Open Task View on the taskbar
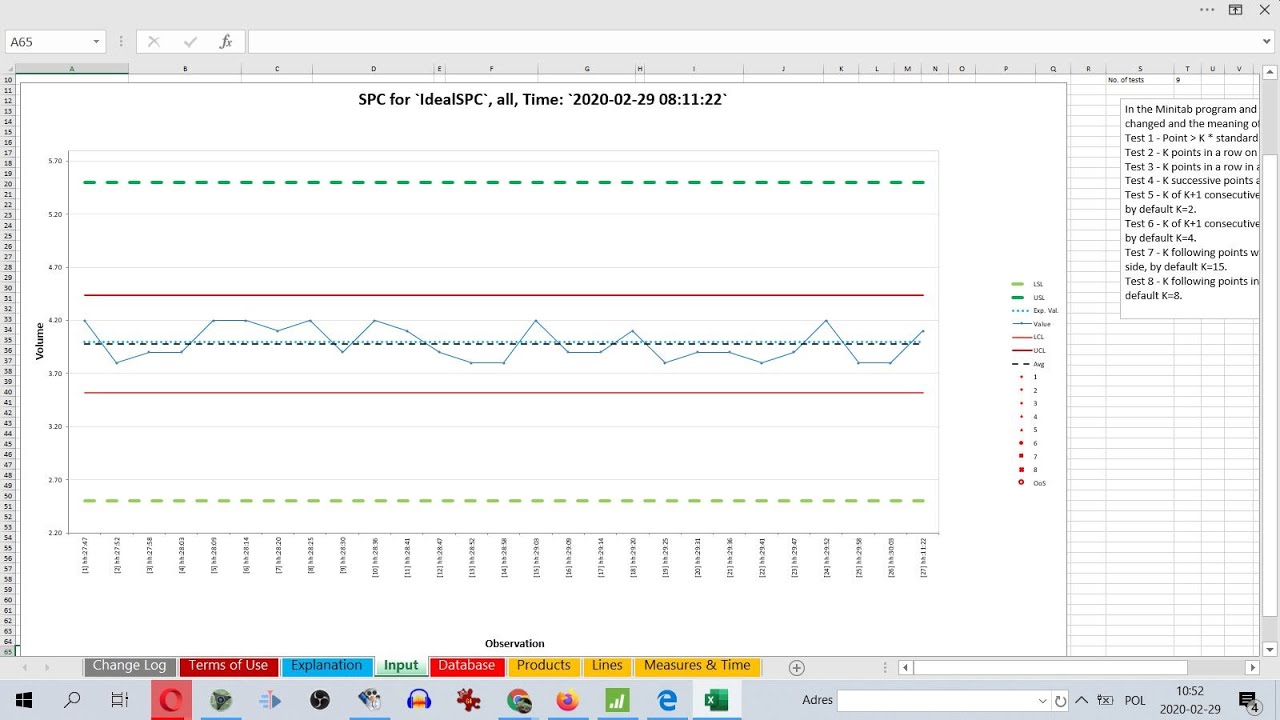 [x=120, y=700]
